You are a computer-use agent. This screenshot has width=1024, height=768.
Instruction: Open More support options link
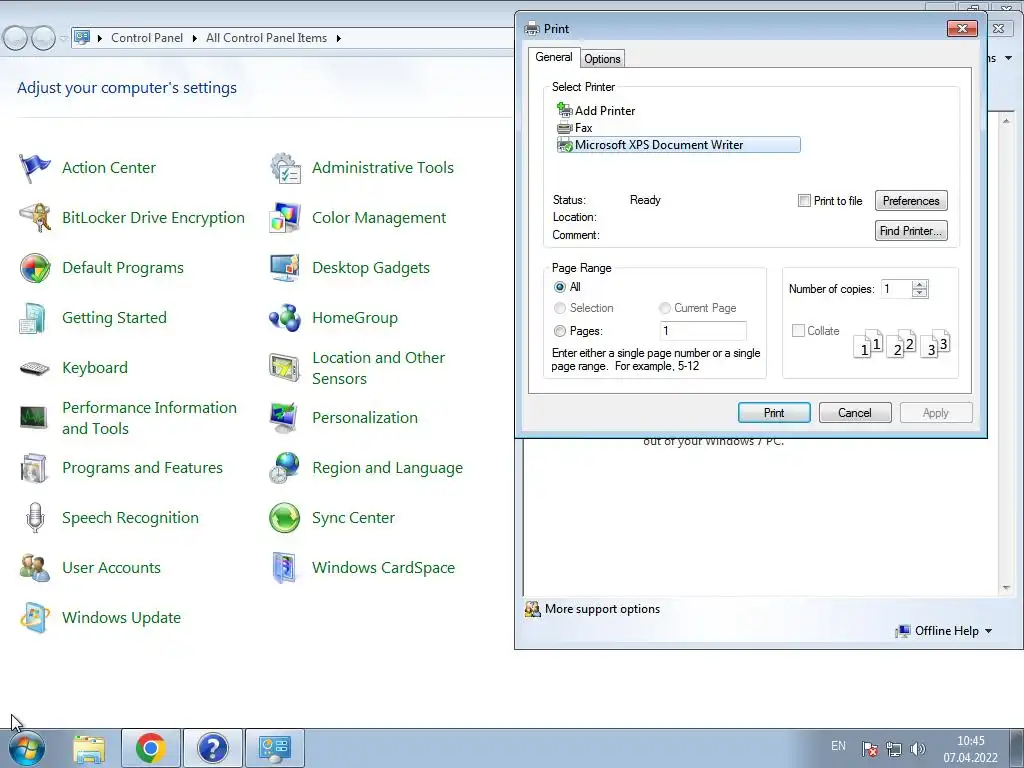pos(602,609)
